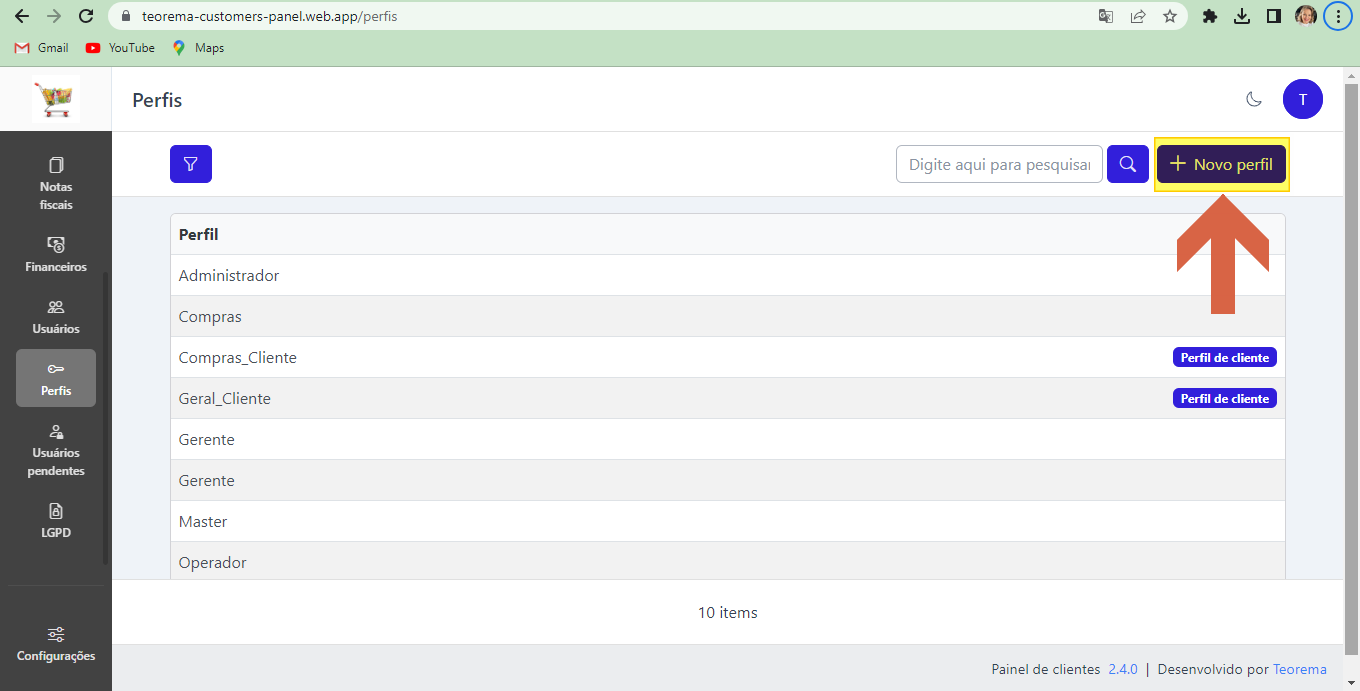
Task: Select the Operador profile row
Action: [x=728, y=561]
